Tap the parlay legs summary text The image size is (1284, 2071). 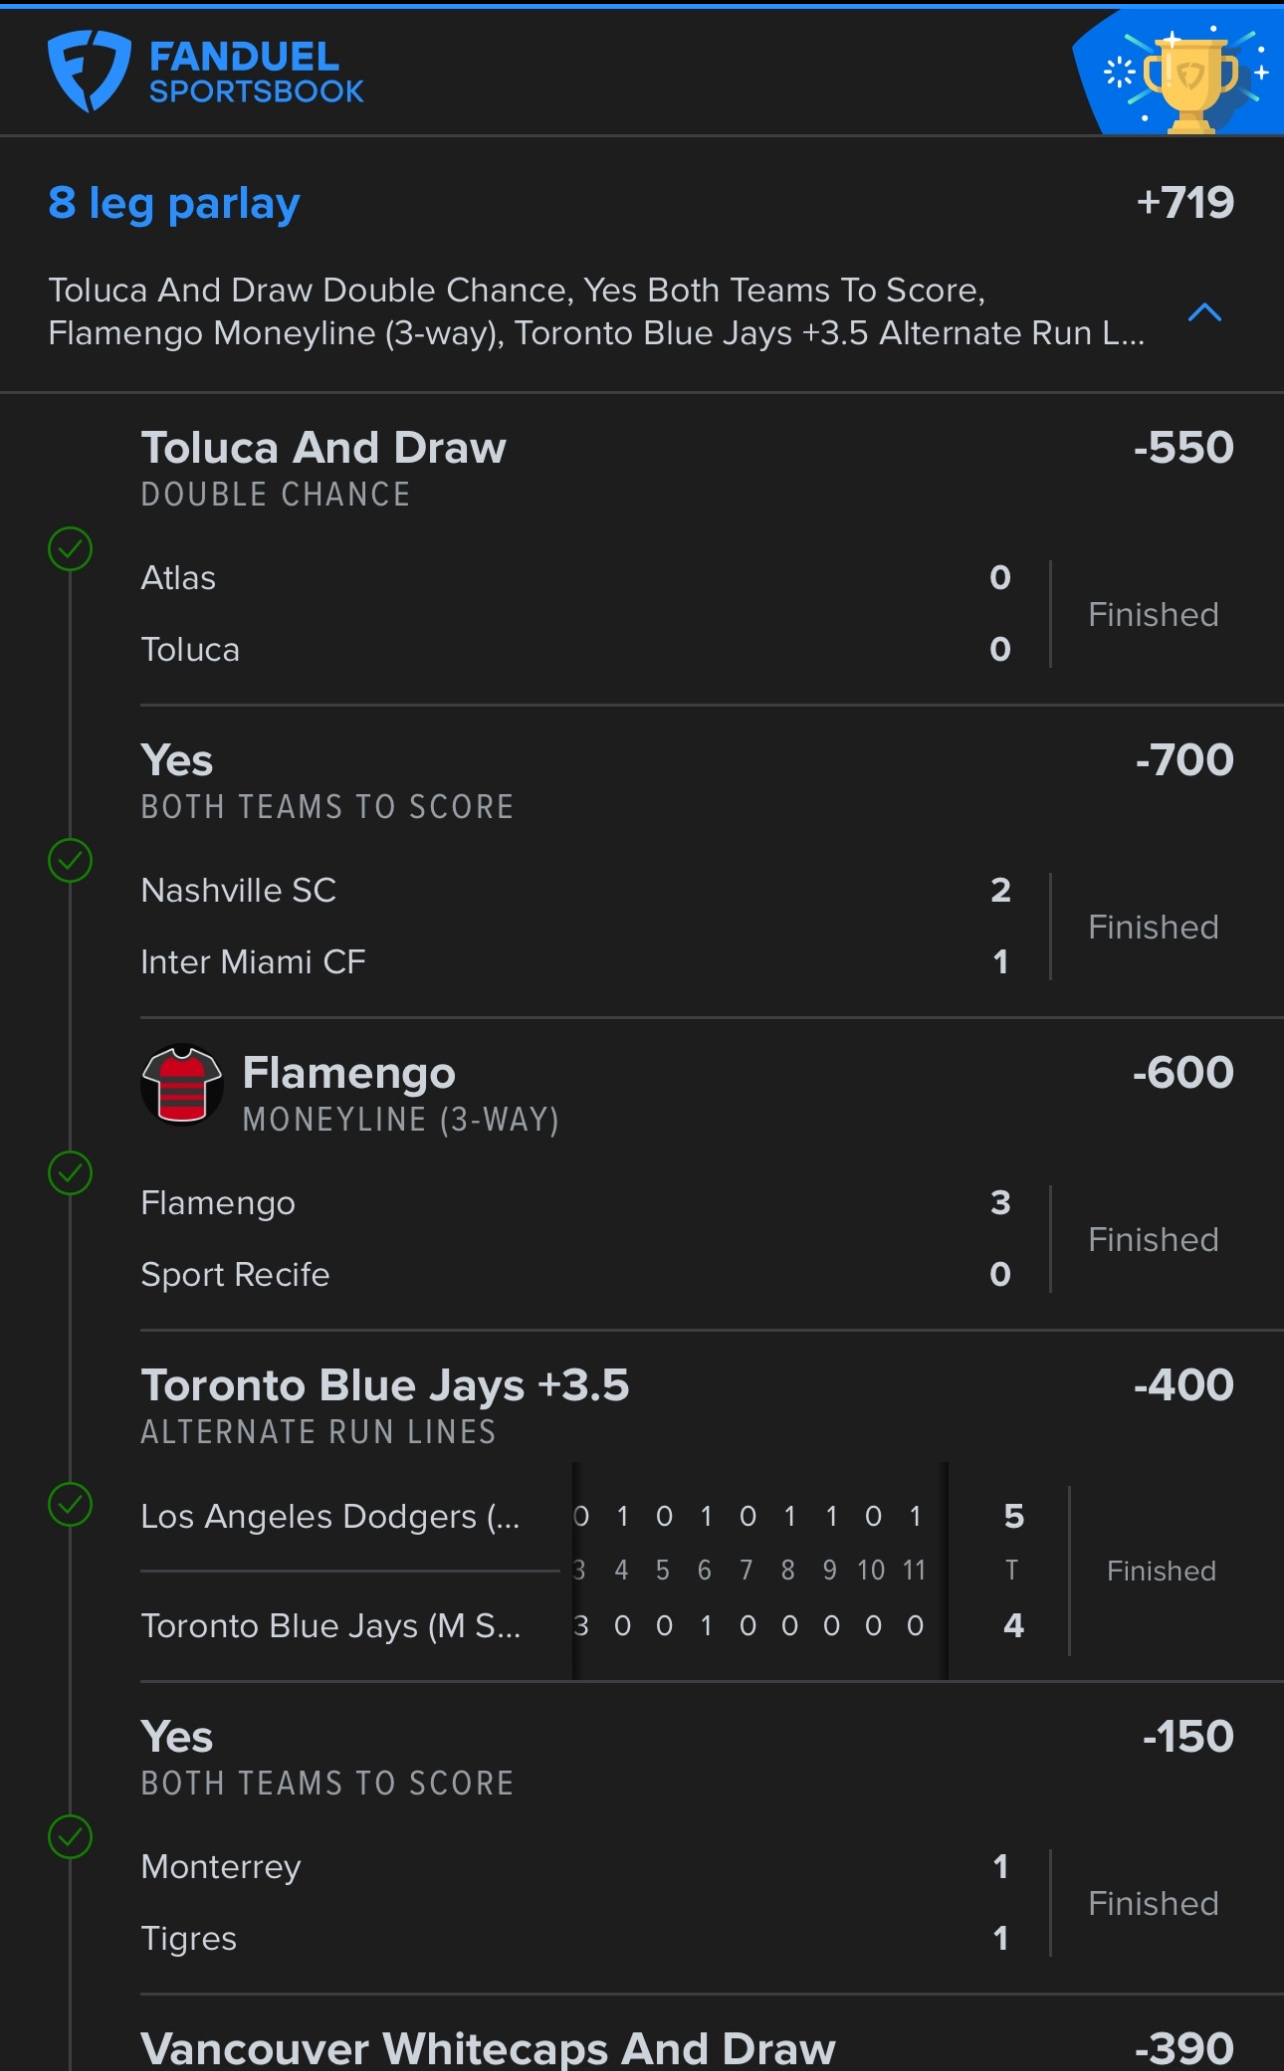pyautogui.click(x=595, y=311)
